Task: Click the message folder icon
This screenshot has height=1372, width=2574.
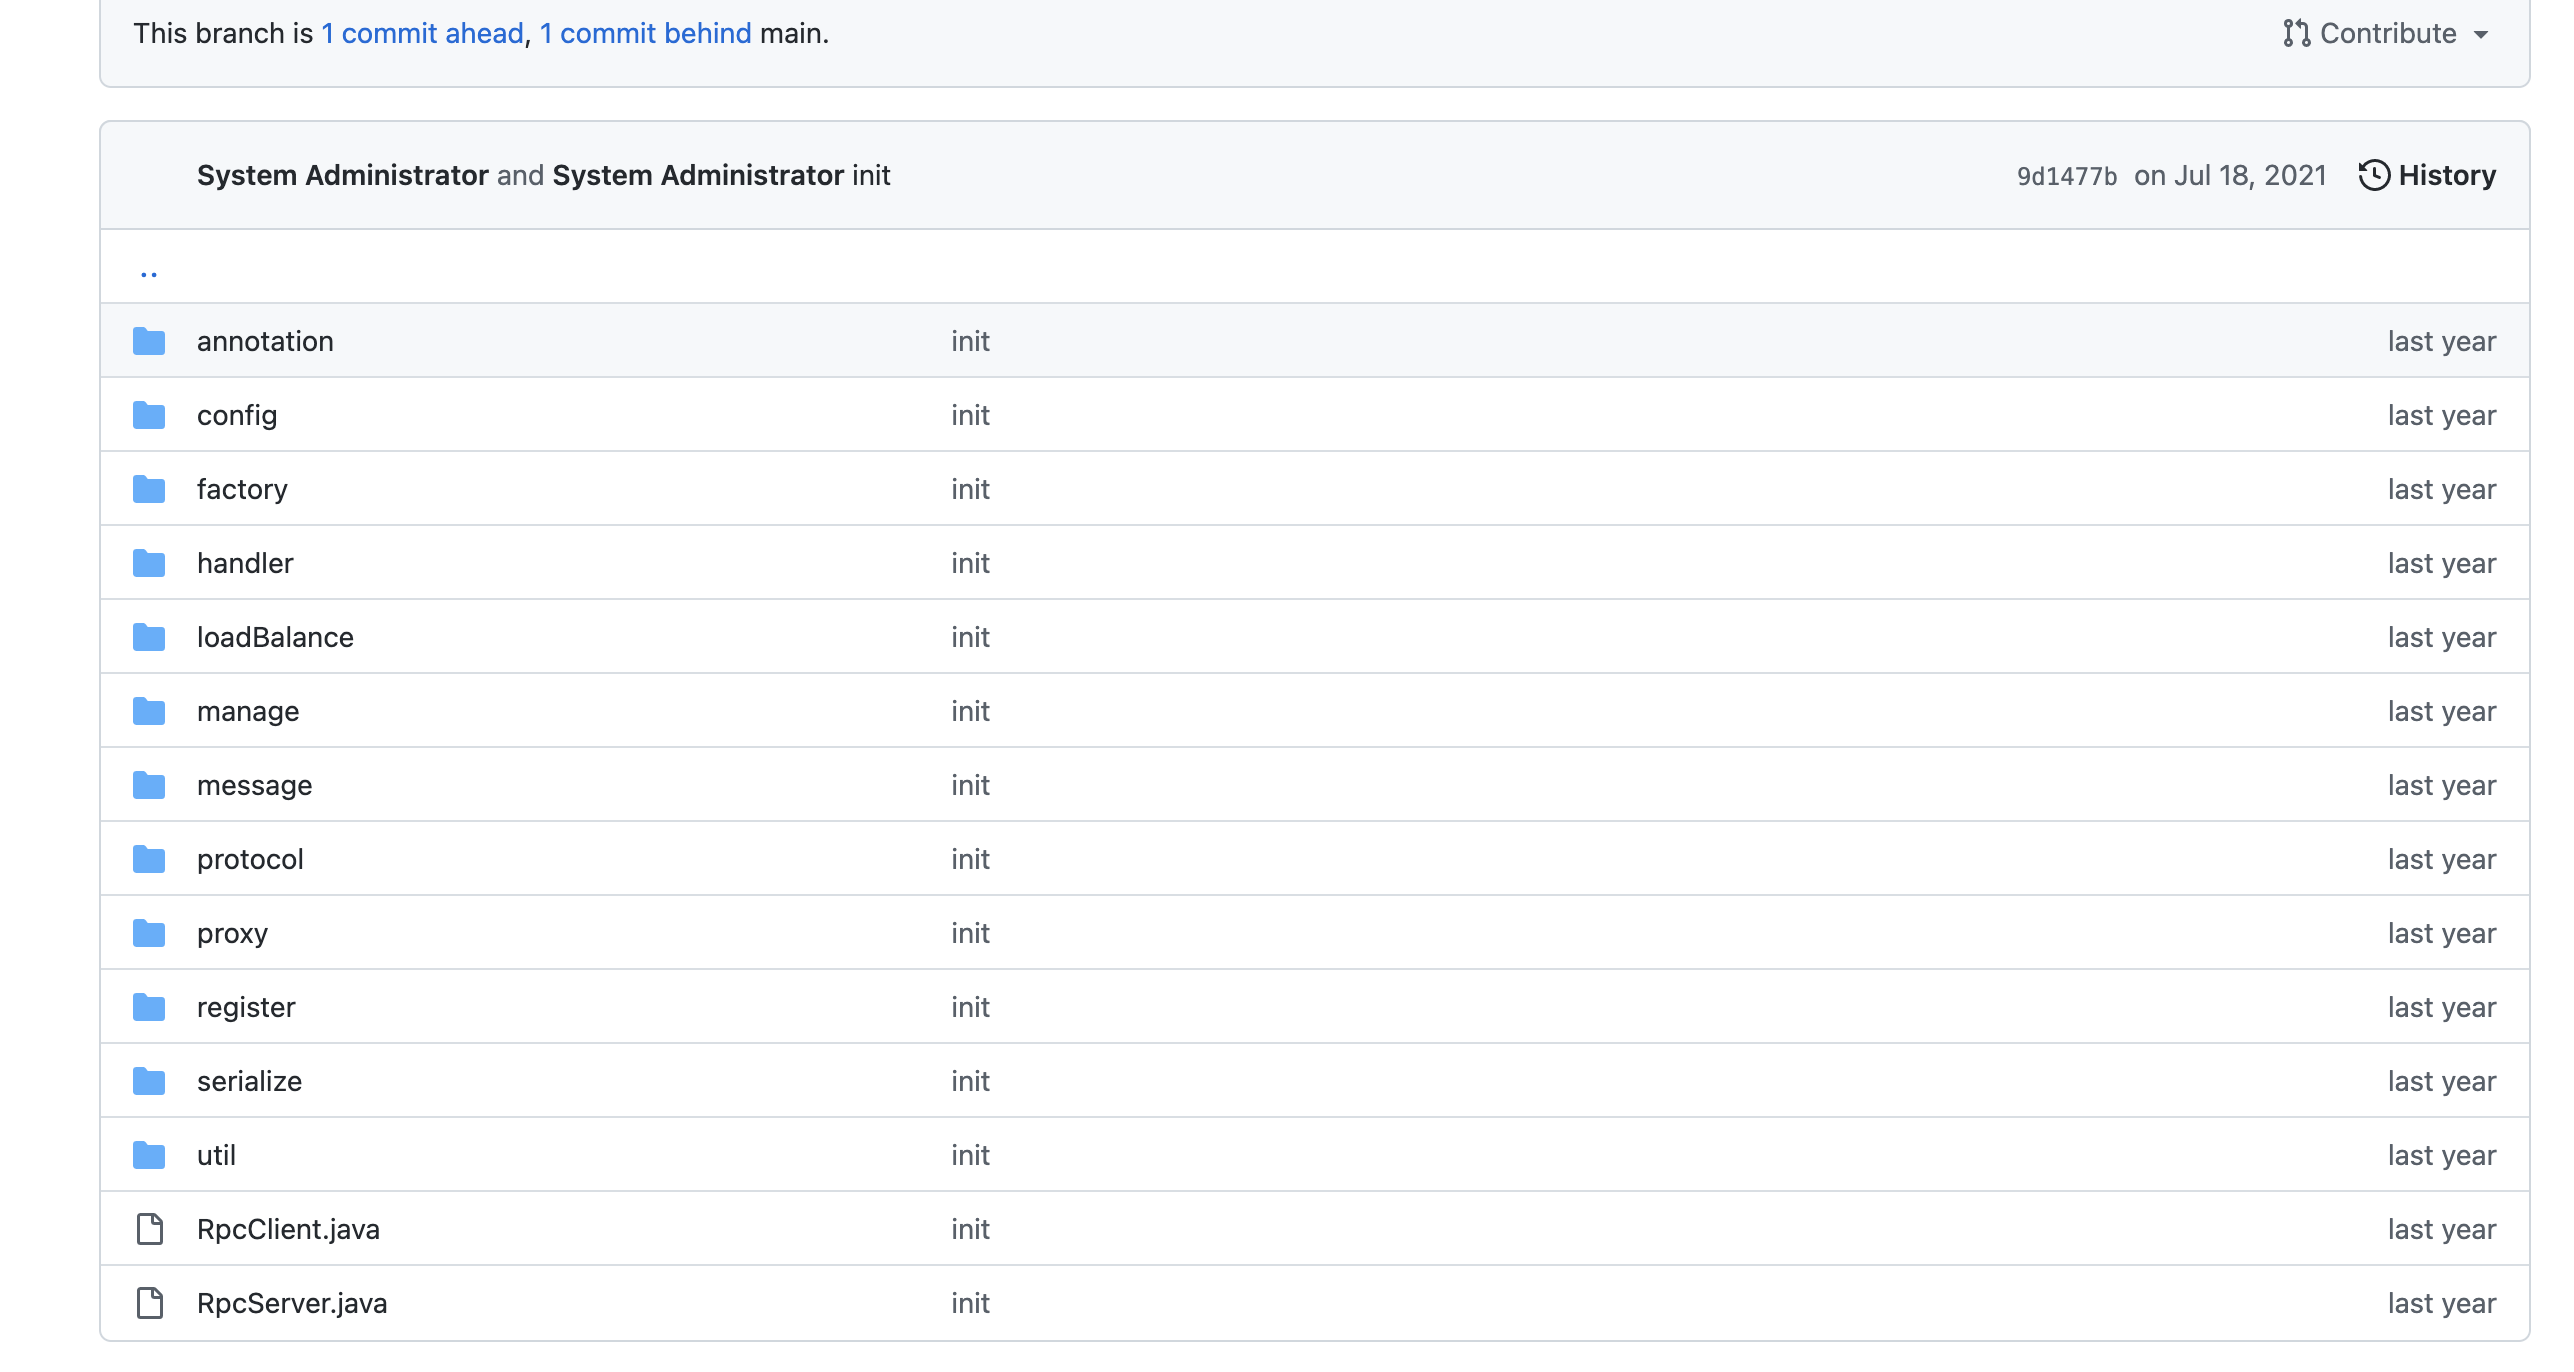Action: tap(149, 785)
